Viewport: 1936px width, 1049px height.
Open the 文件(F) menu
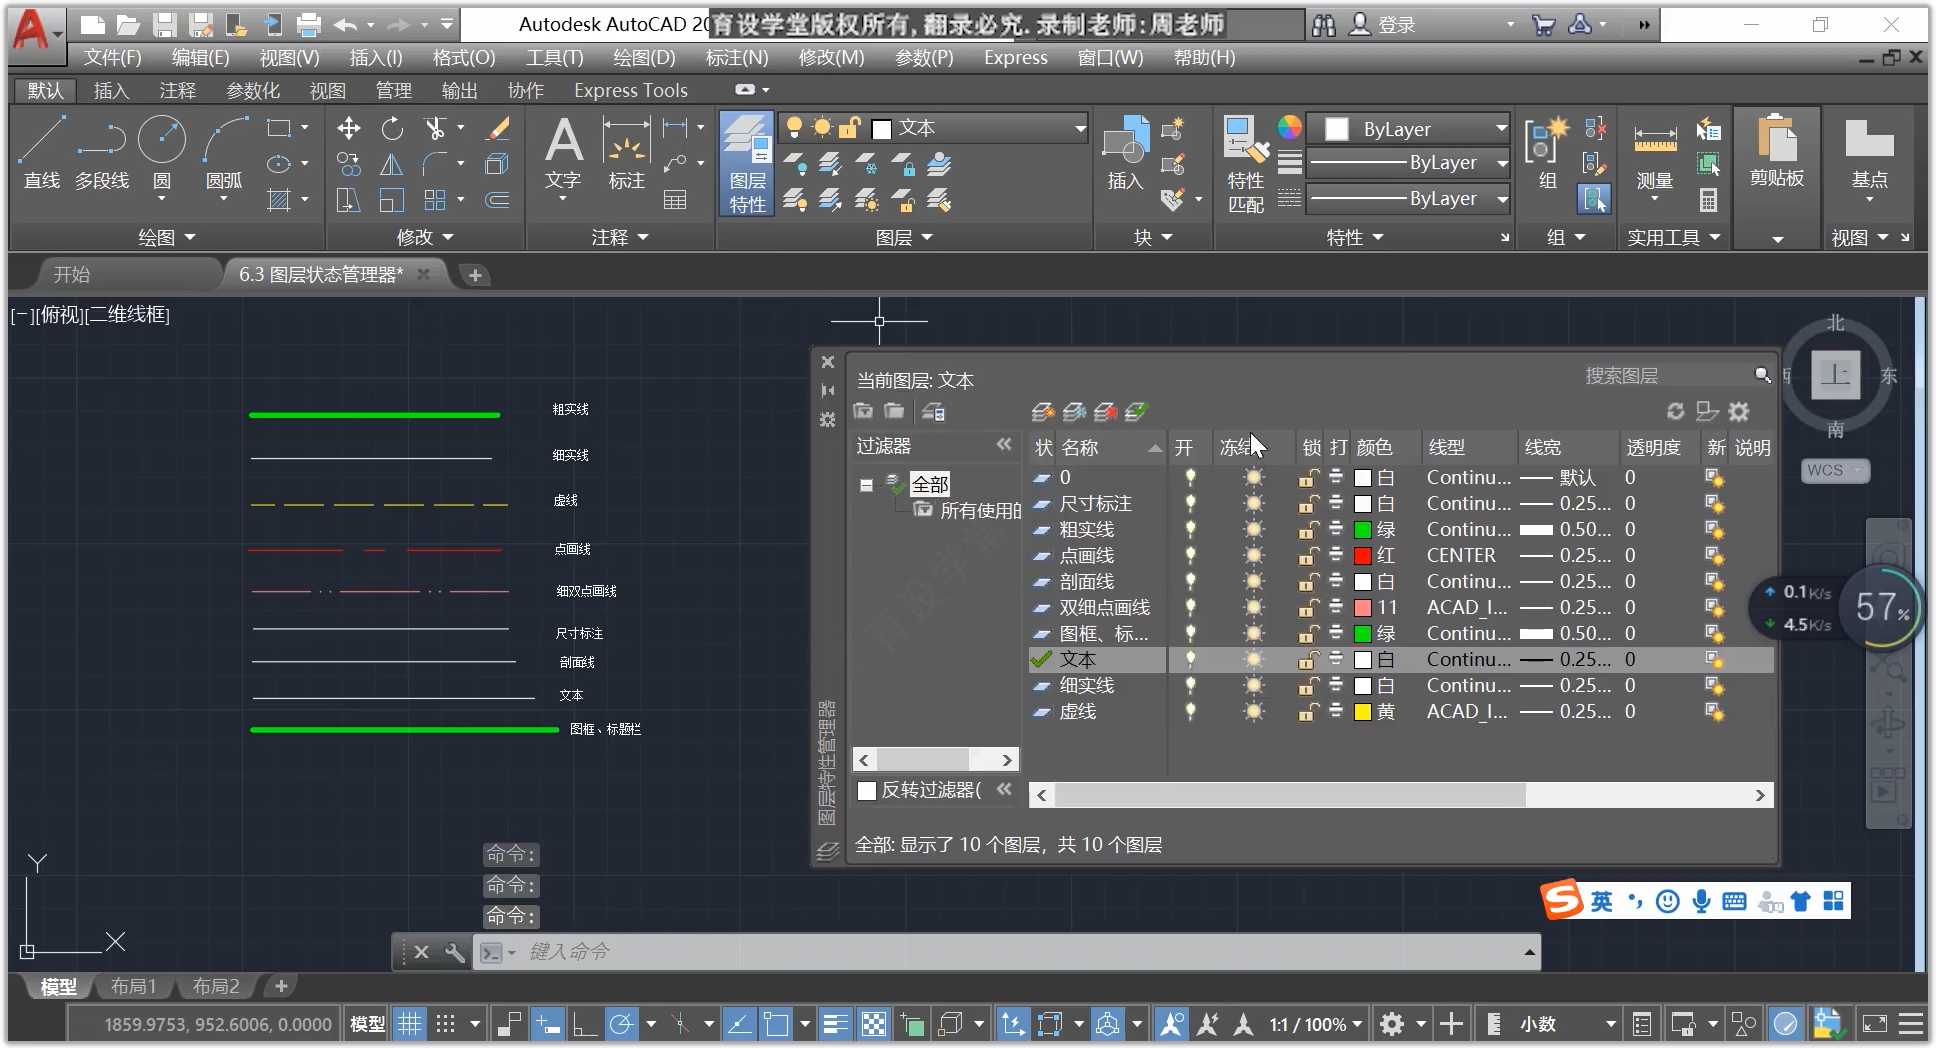tap(112, 58)
